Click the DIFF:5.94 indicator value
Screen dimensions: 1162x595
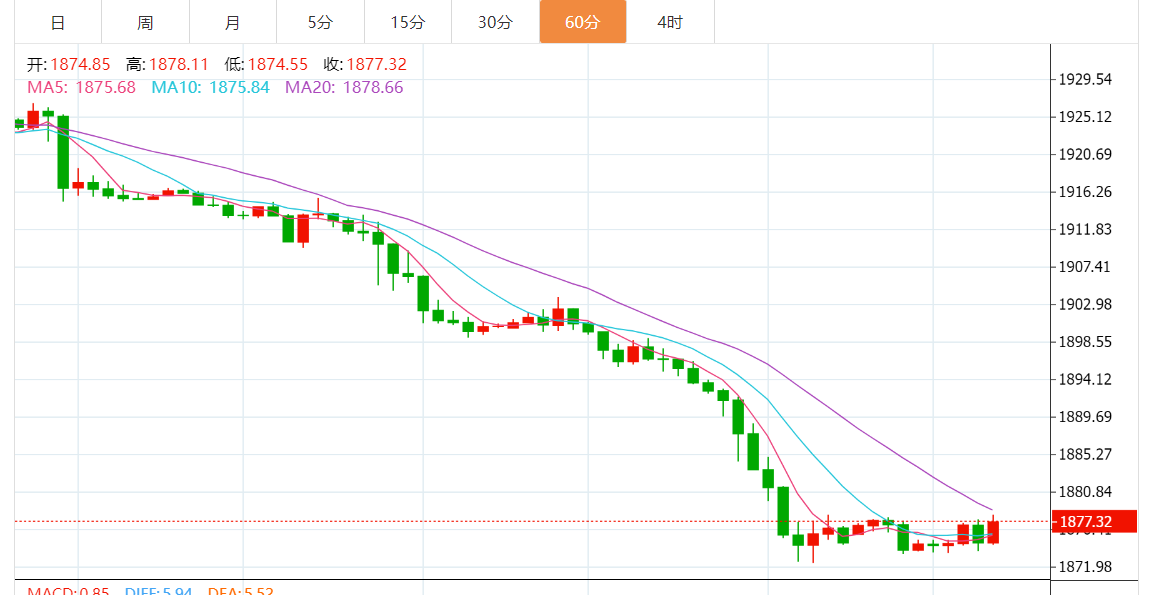click(x=159, y=591)
